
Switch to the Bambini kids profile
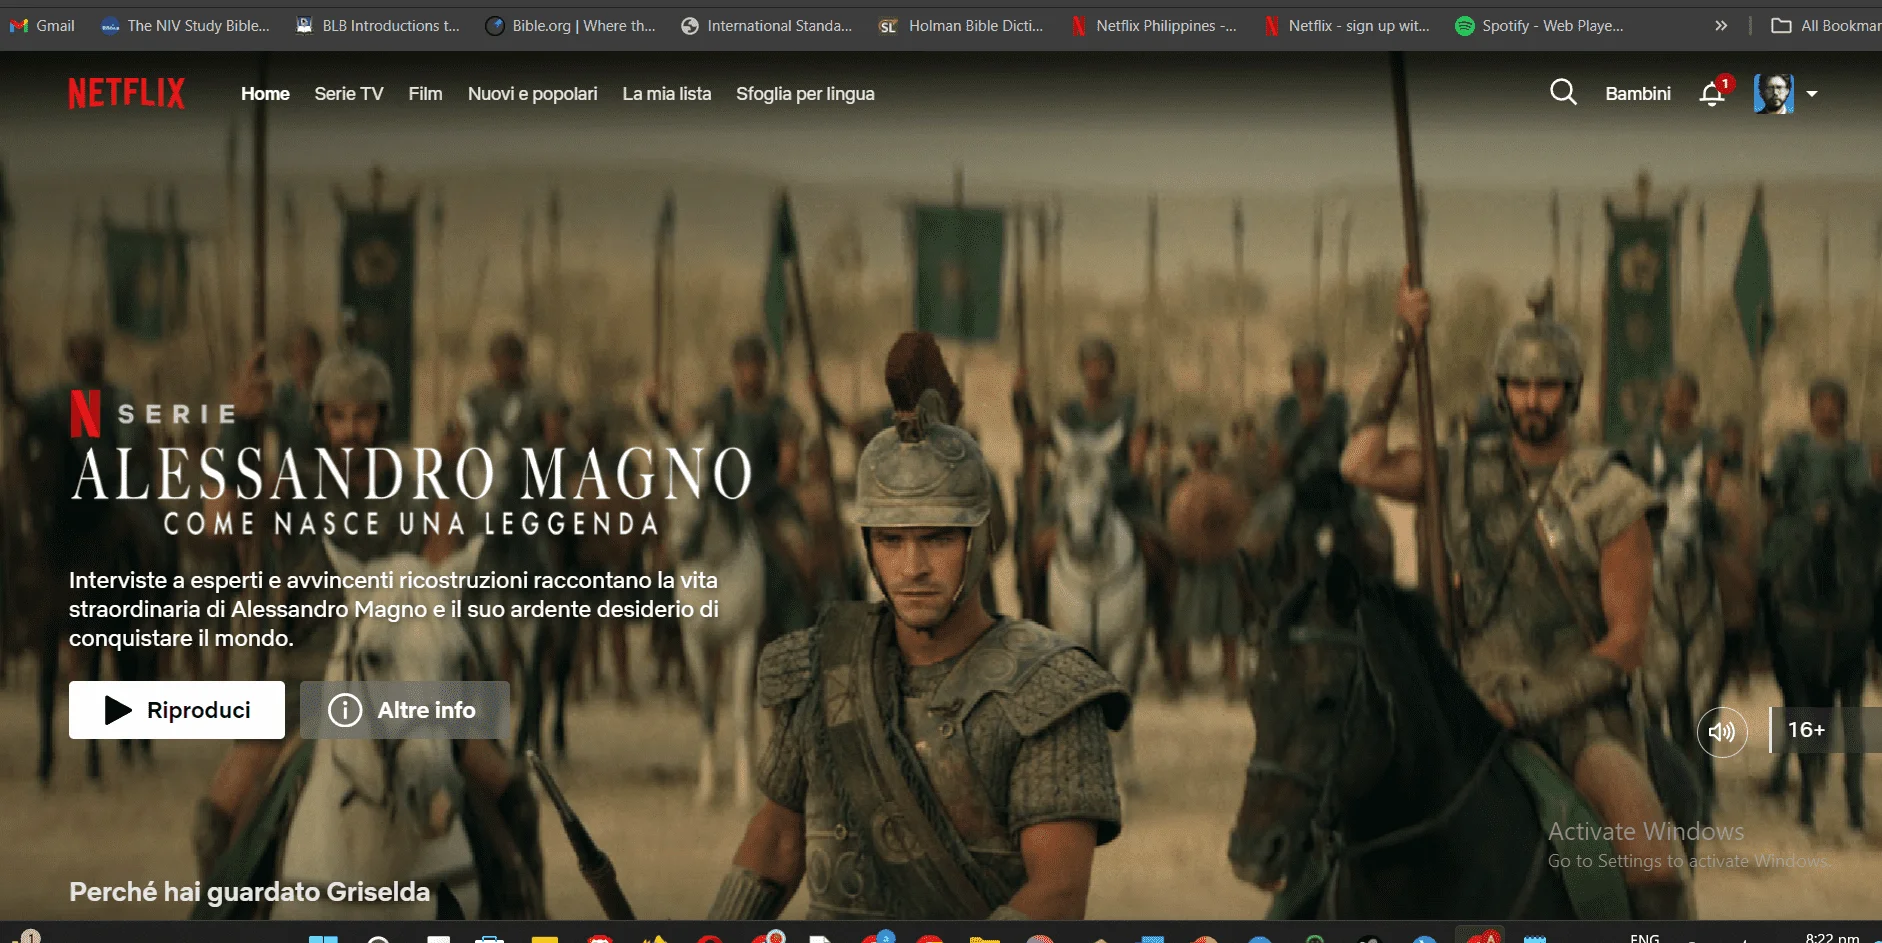click(x=1638, y=94)
